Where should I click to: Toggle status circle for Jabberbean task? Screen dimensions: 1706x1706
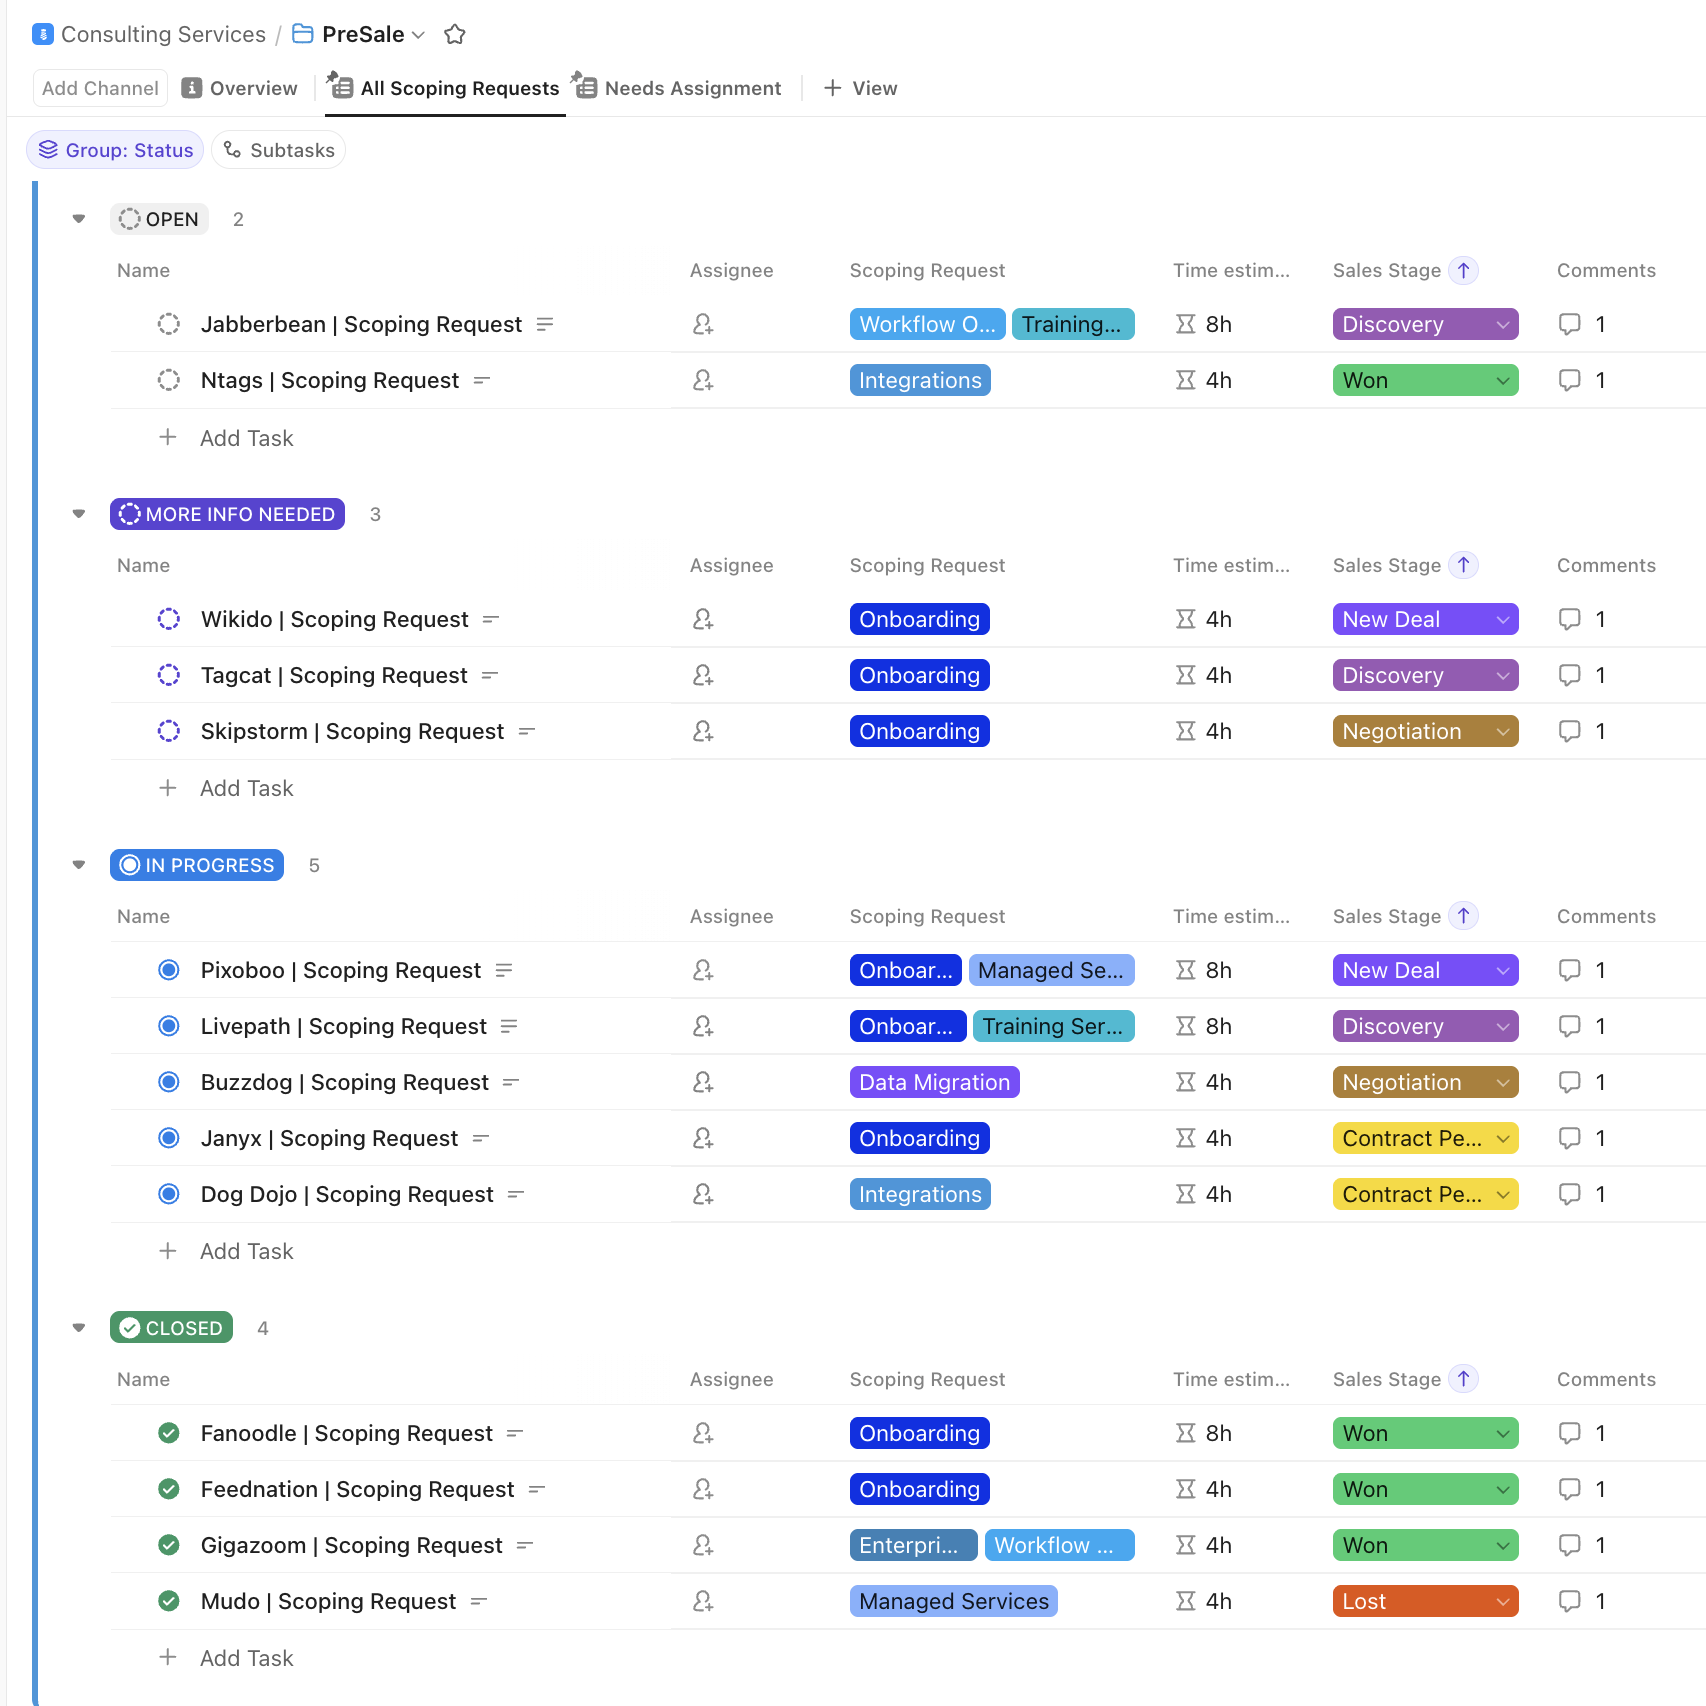pos(169,324)
